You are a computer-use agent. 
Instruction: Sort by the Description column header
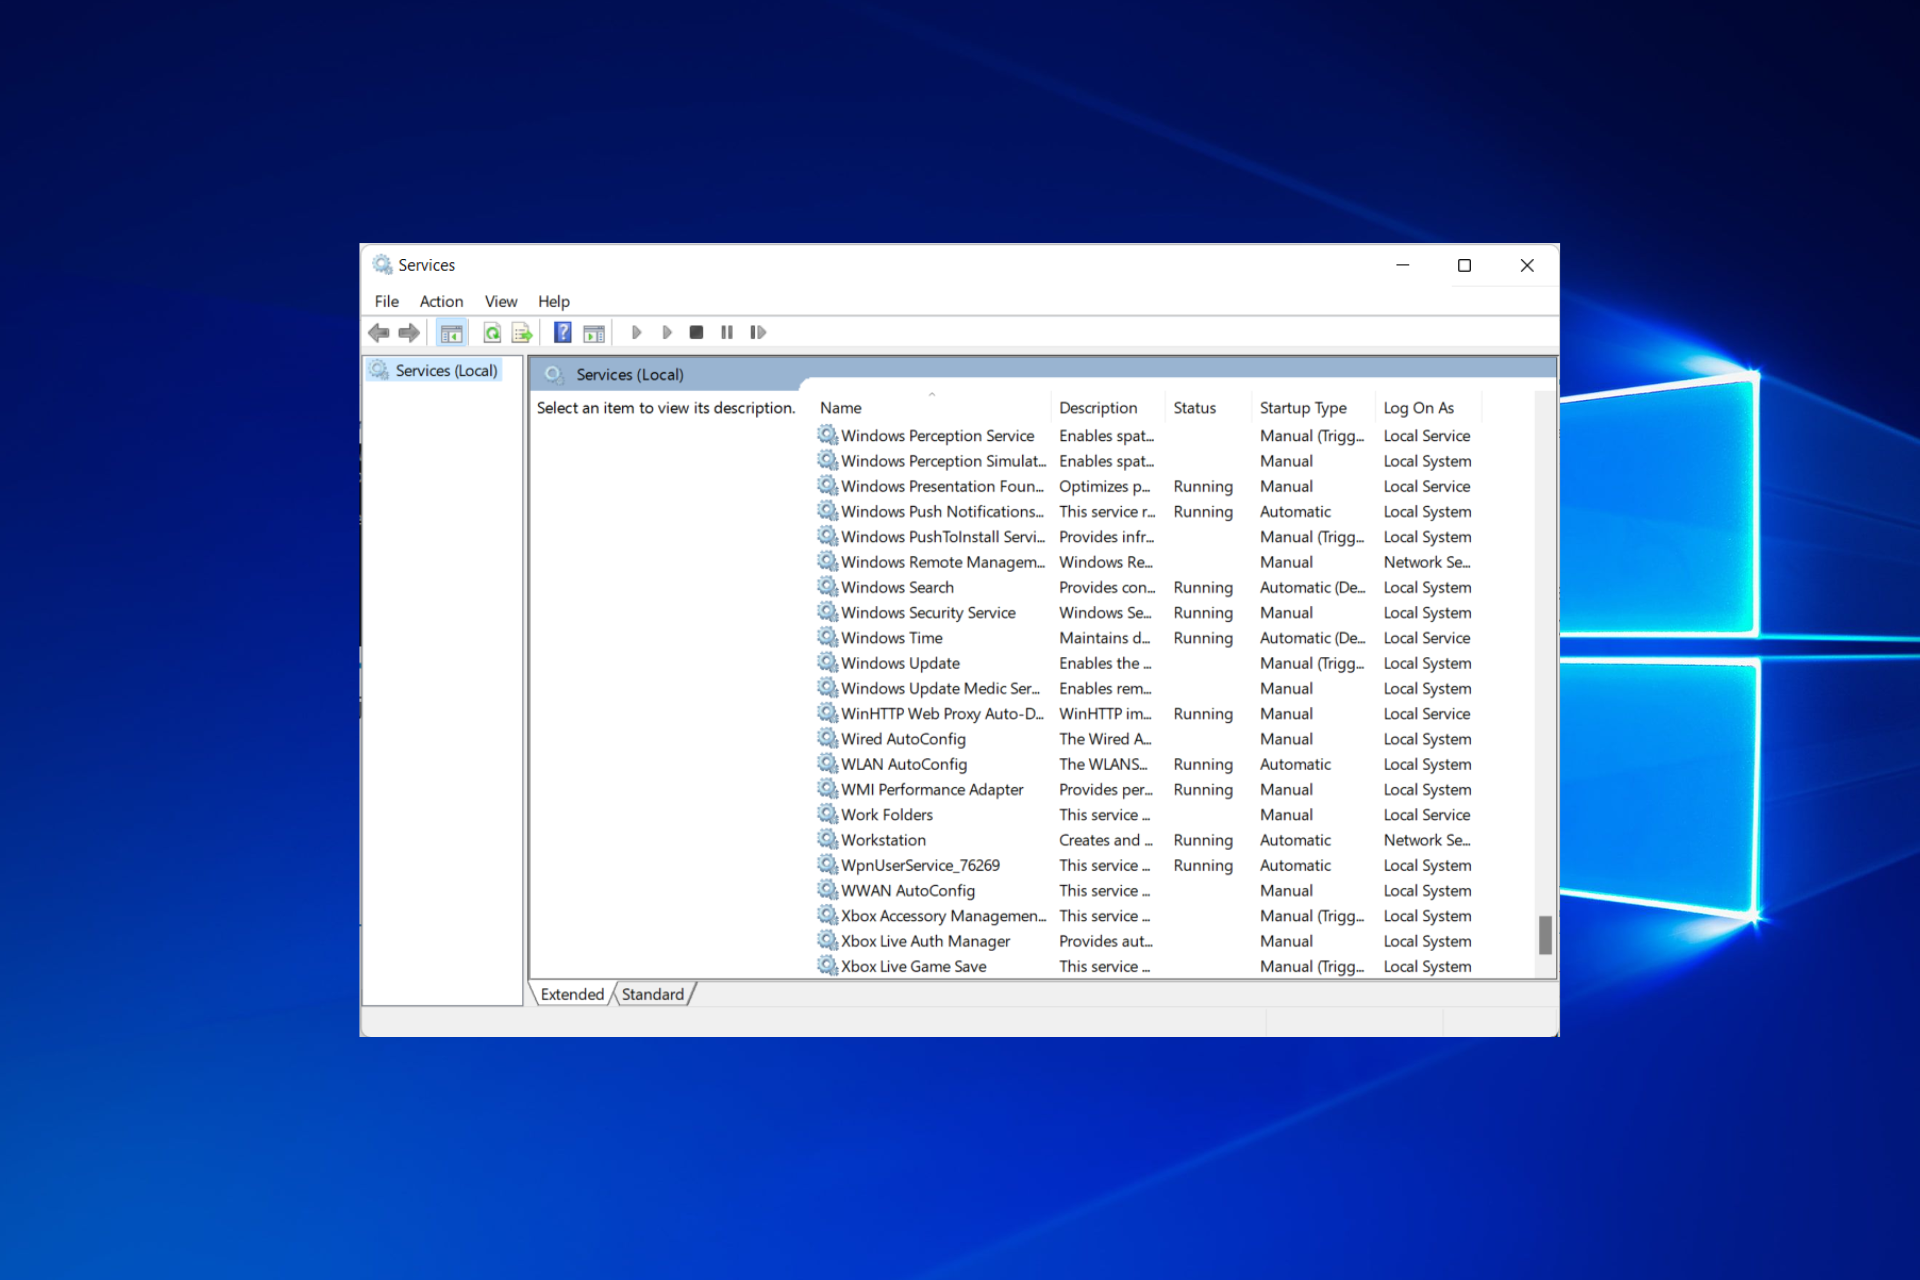pos(1108,408)
